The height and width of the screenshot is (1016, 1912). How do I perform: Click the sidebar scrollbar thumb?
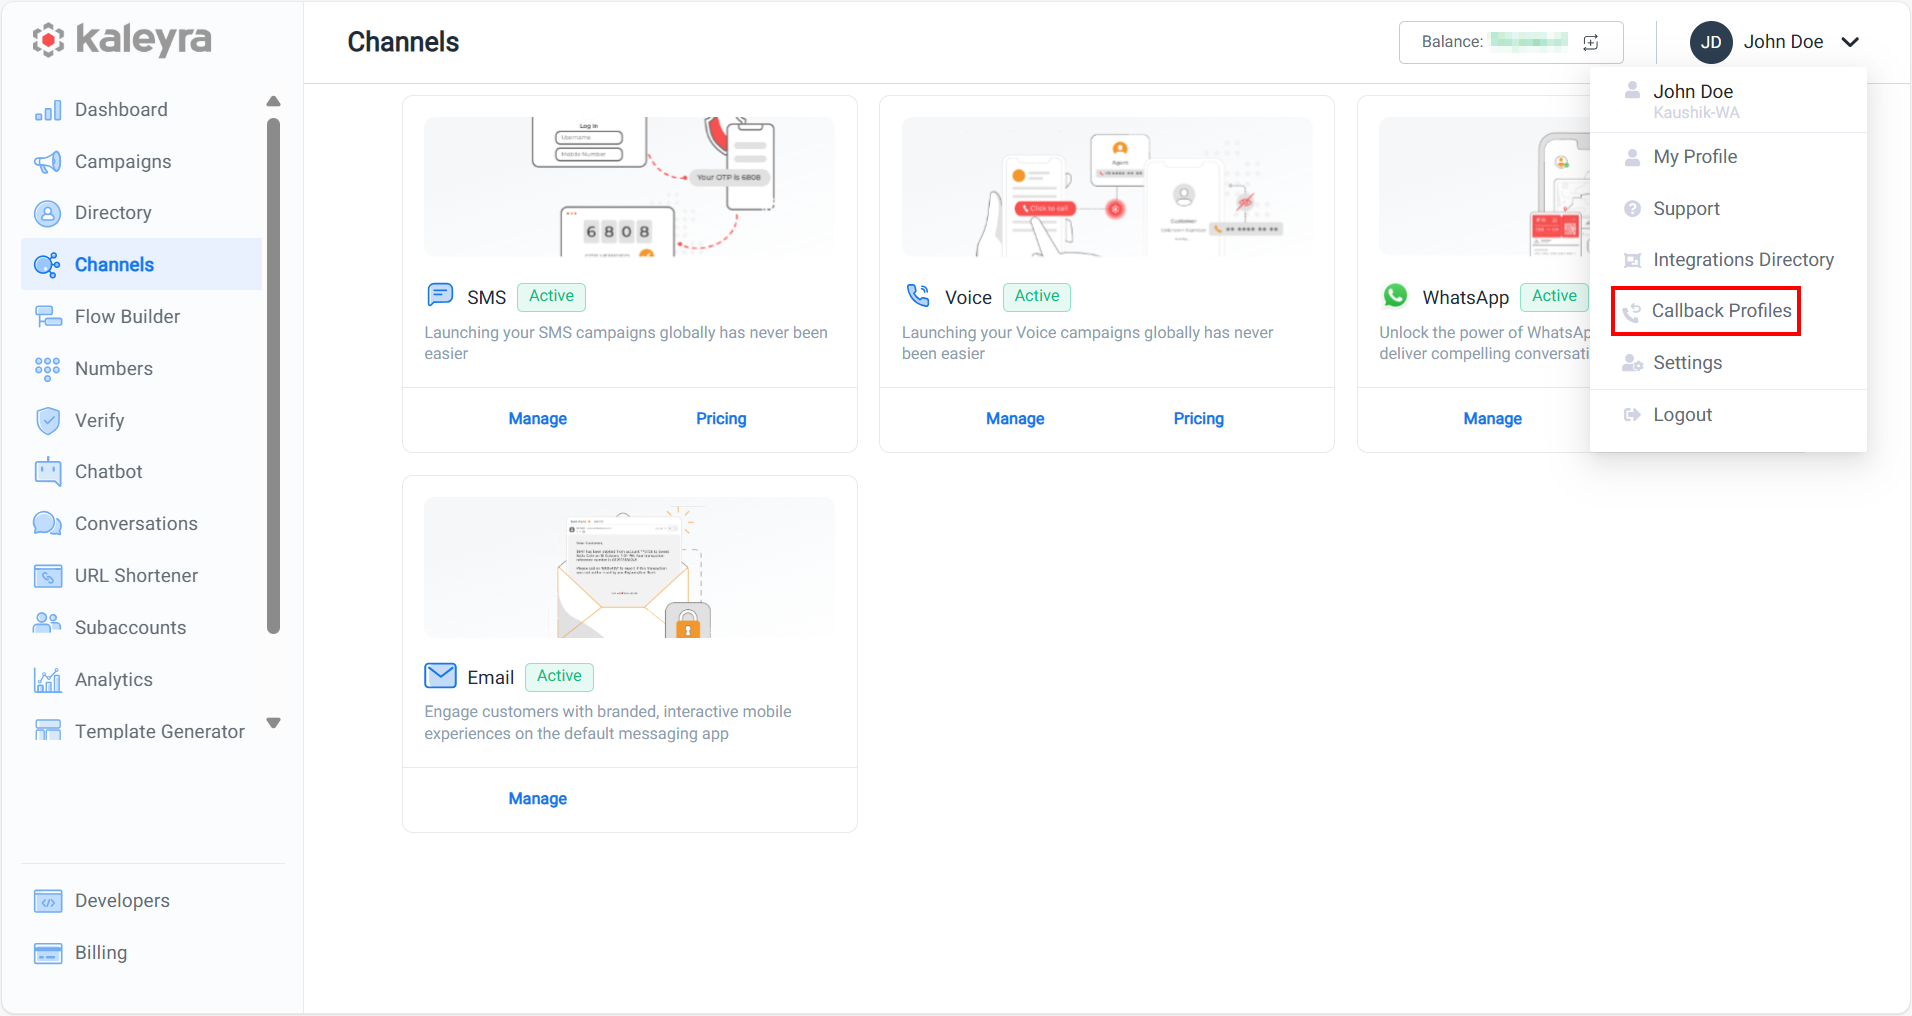(x=274, y=376)
